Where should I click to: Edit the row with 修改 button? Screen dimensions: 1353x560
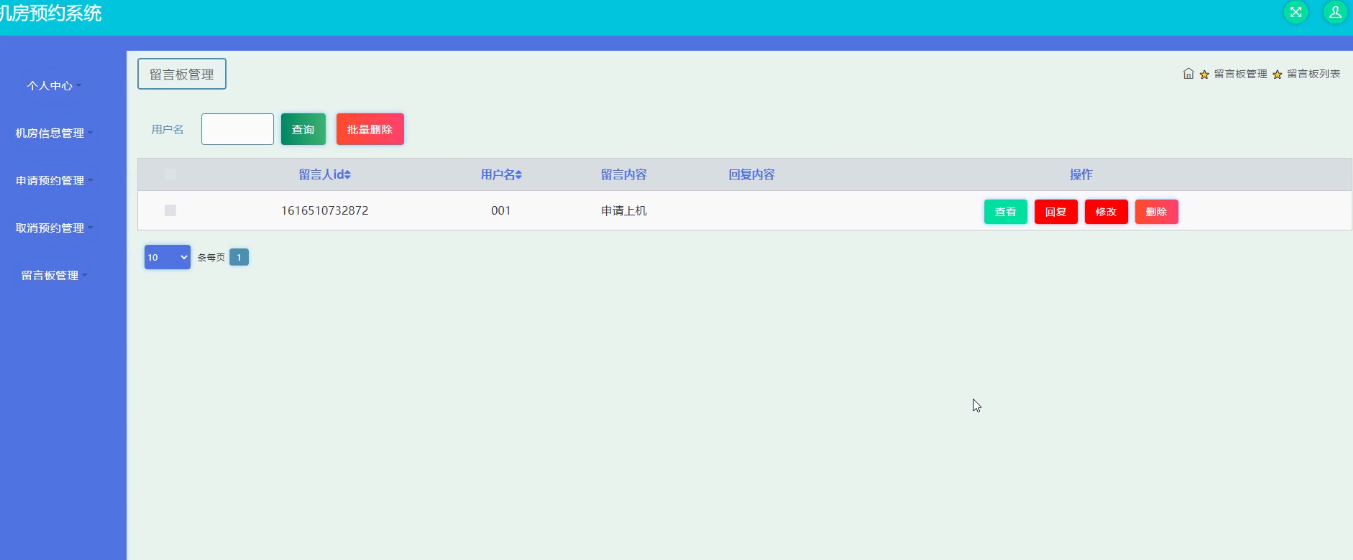coord(1106,212)
